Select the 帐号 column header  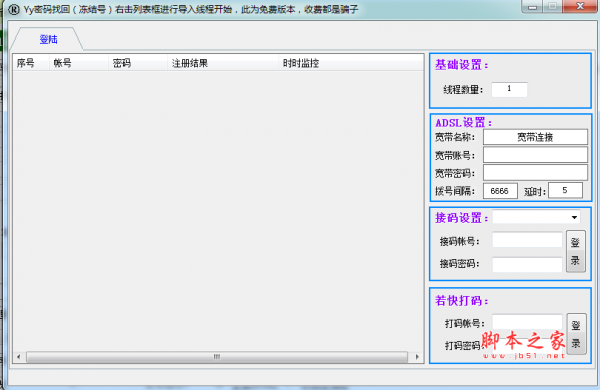(x=79, y=63)
